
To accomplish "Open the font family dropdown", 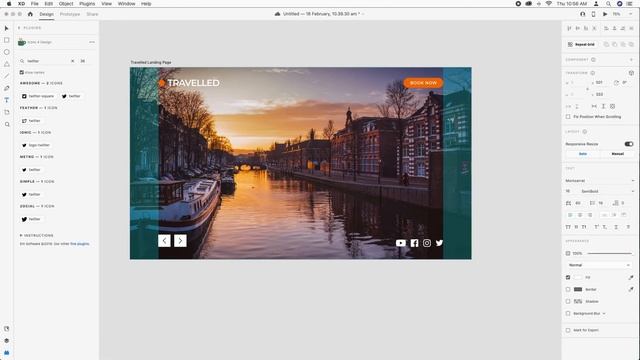I will (x=600, y=180).
